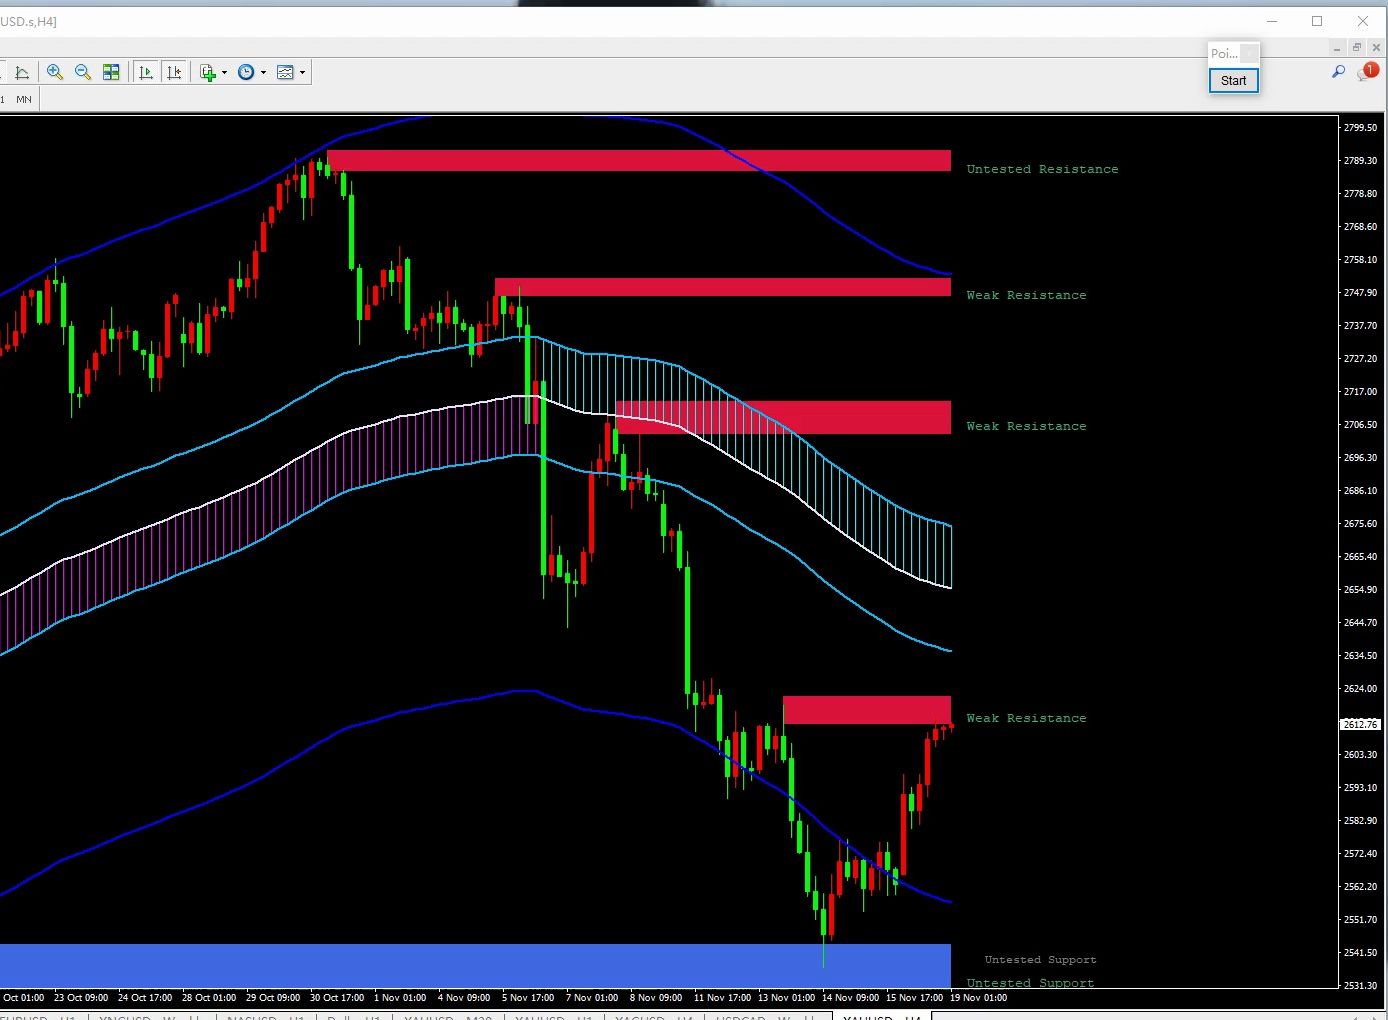Toggle the chart shift icon
This screenshot has height=1020, width=1388.
coord(174,72)
